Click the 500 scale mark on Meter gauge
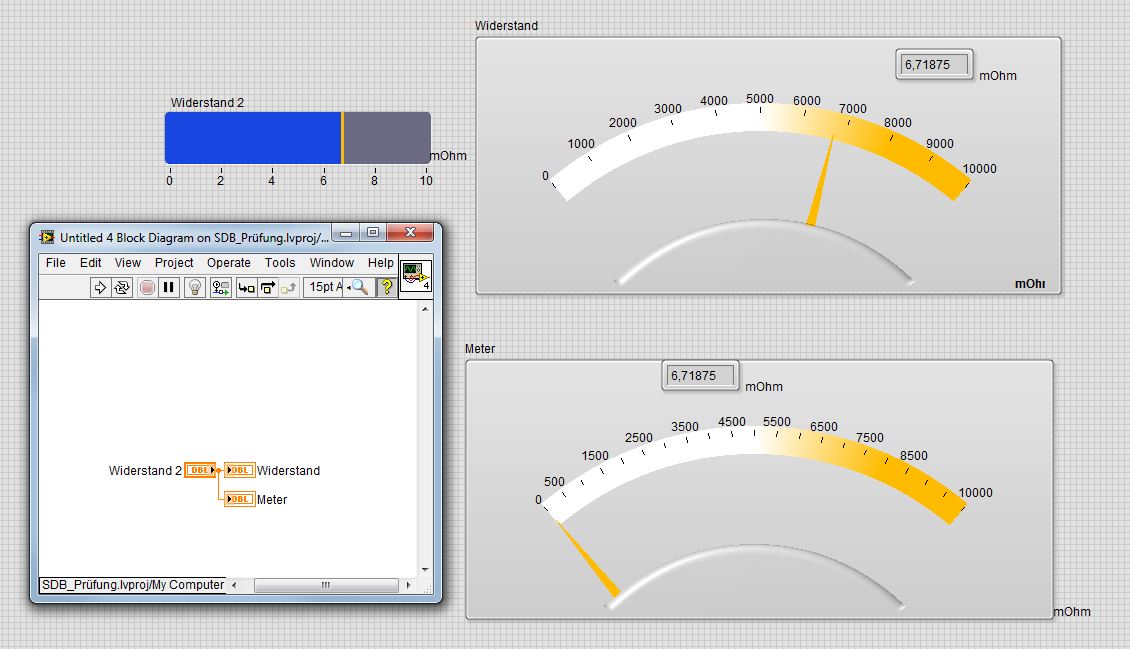The height and width of the screenshot is (649, 1130). [554, 482]
